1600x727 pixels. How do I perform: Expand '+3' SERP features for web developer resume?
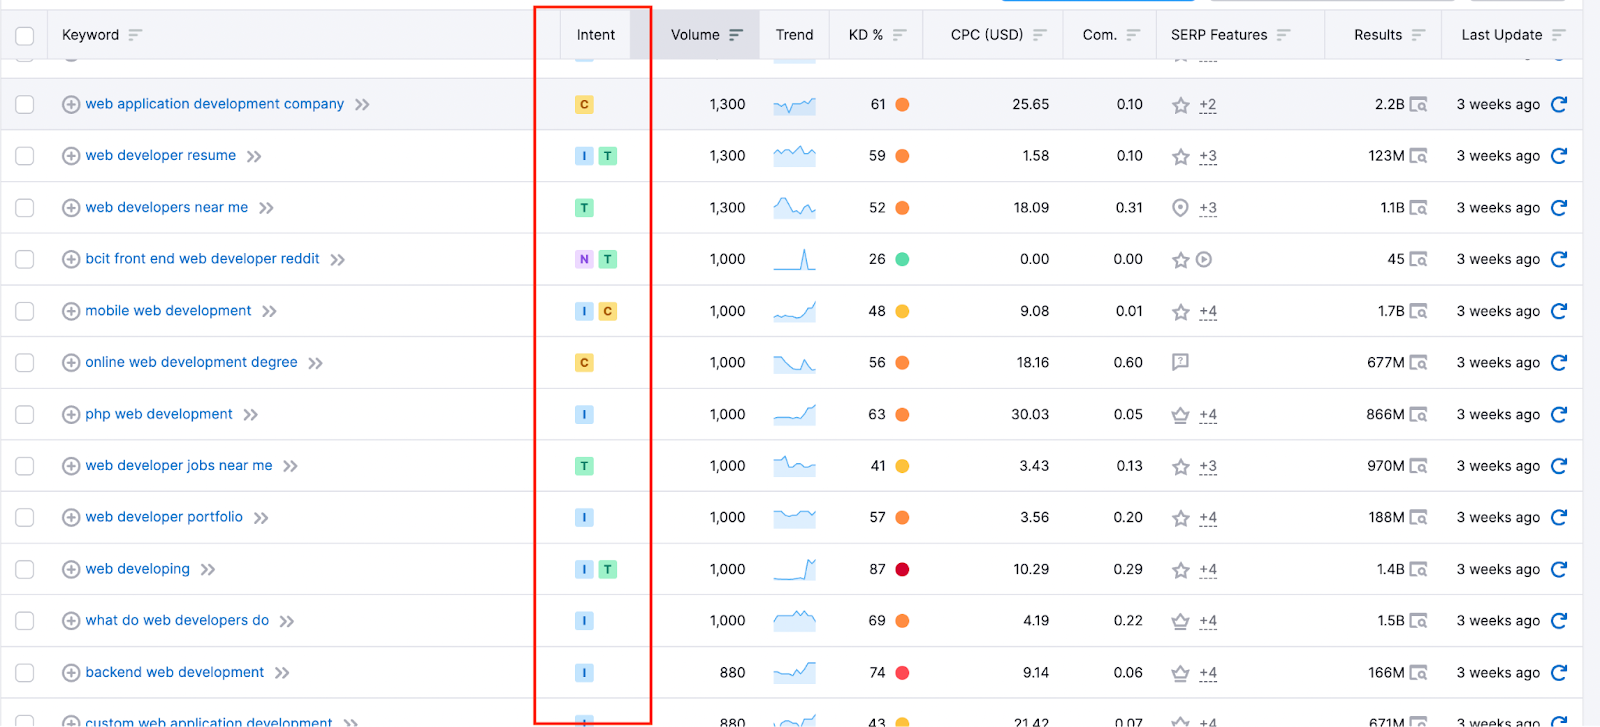pos(1208,156)
